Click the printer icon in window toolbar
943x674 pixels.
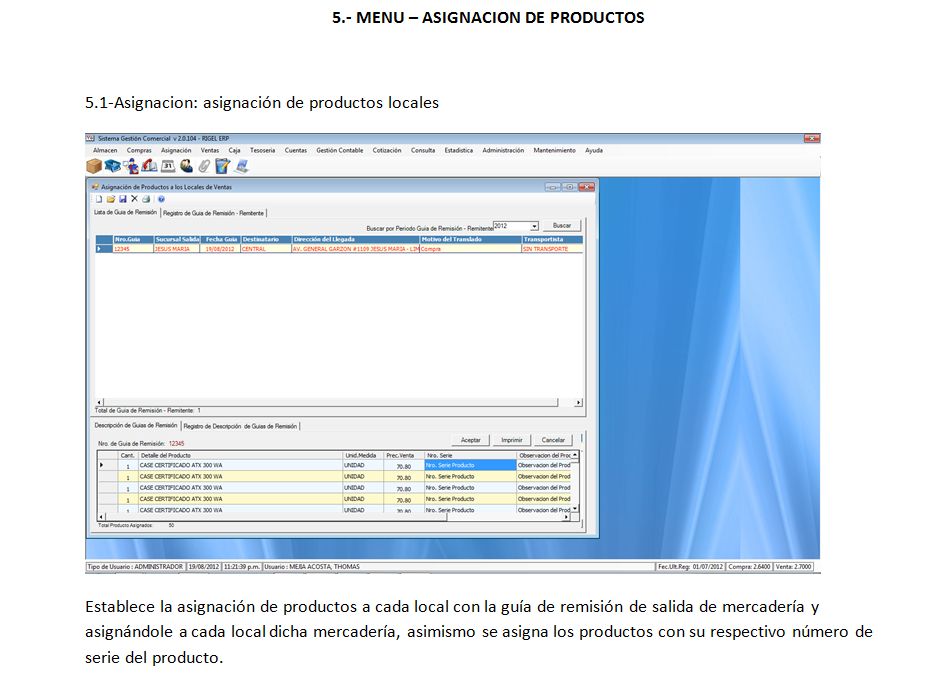coord(146,199)
